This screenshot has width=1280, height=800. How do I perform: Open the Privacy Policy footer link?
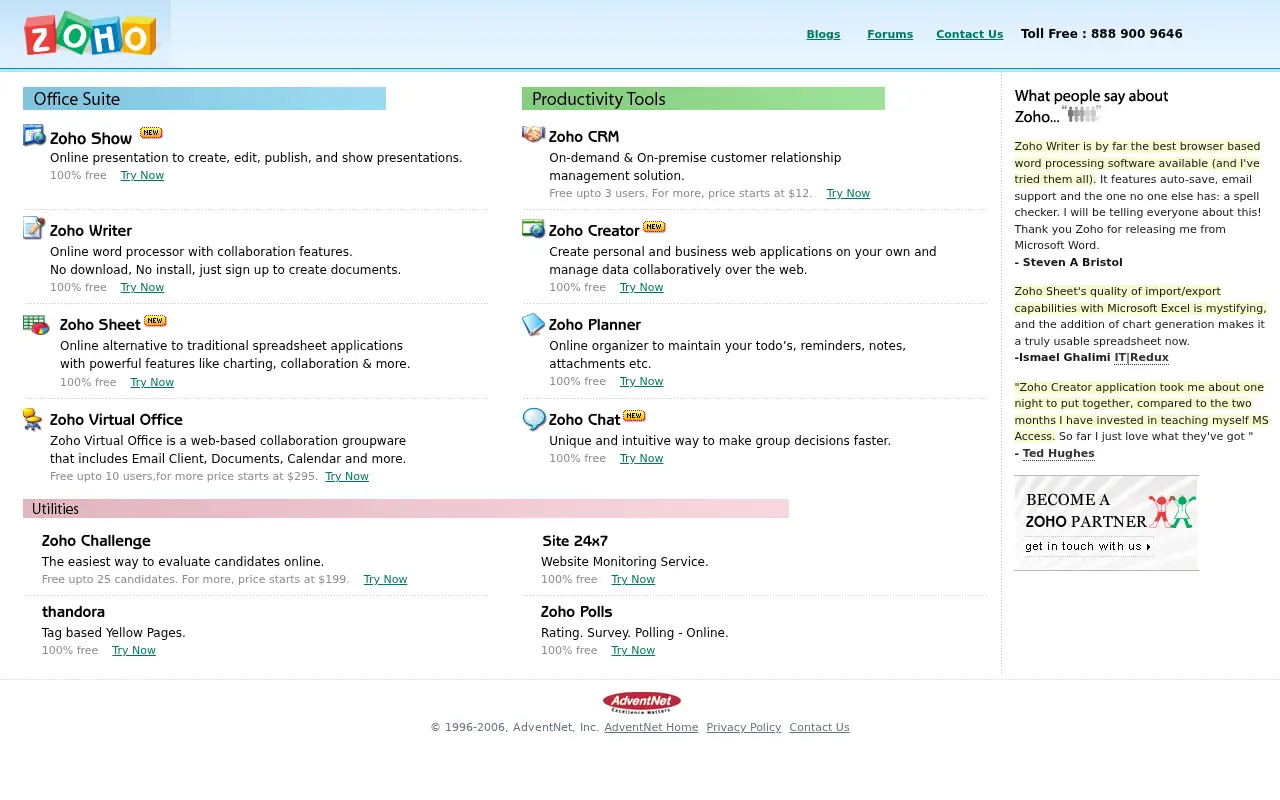[744, 728]
